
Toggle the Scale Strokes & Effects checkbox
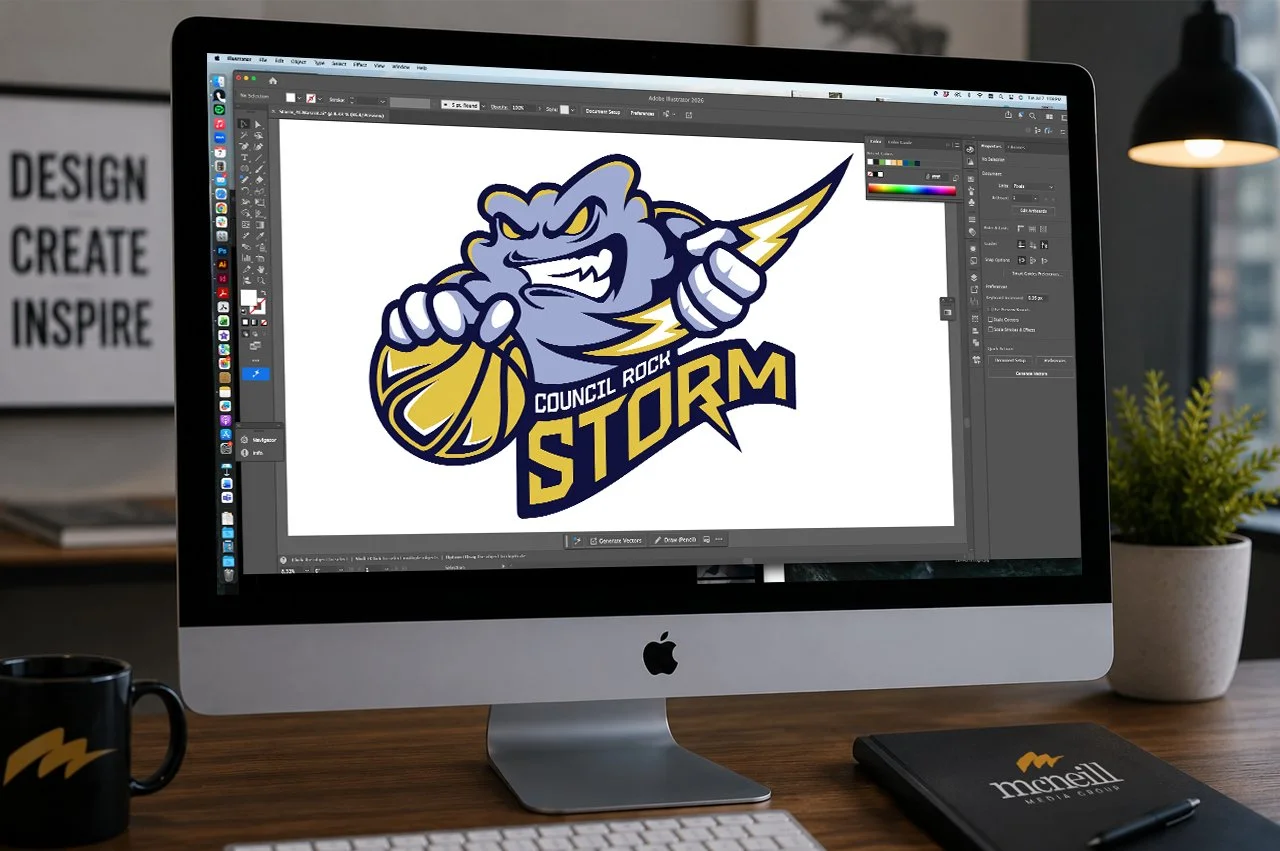990,329
